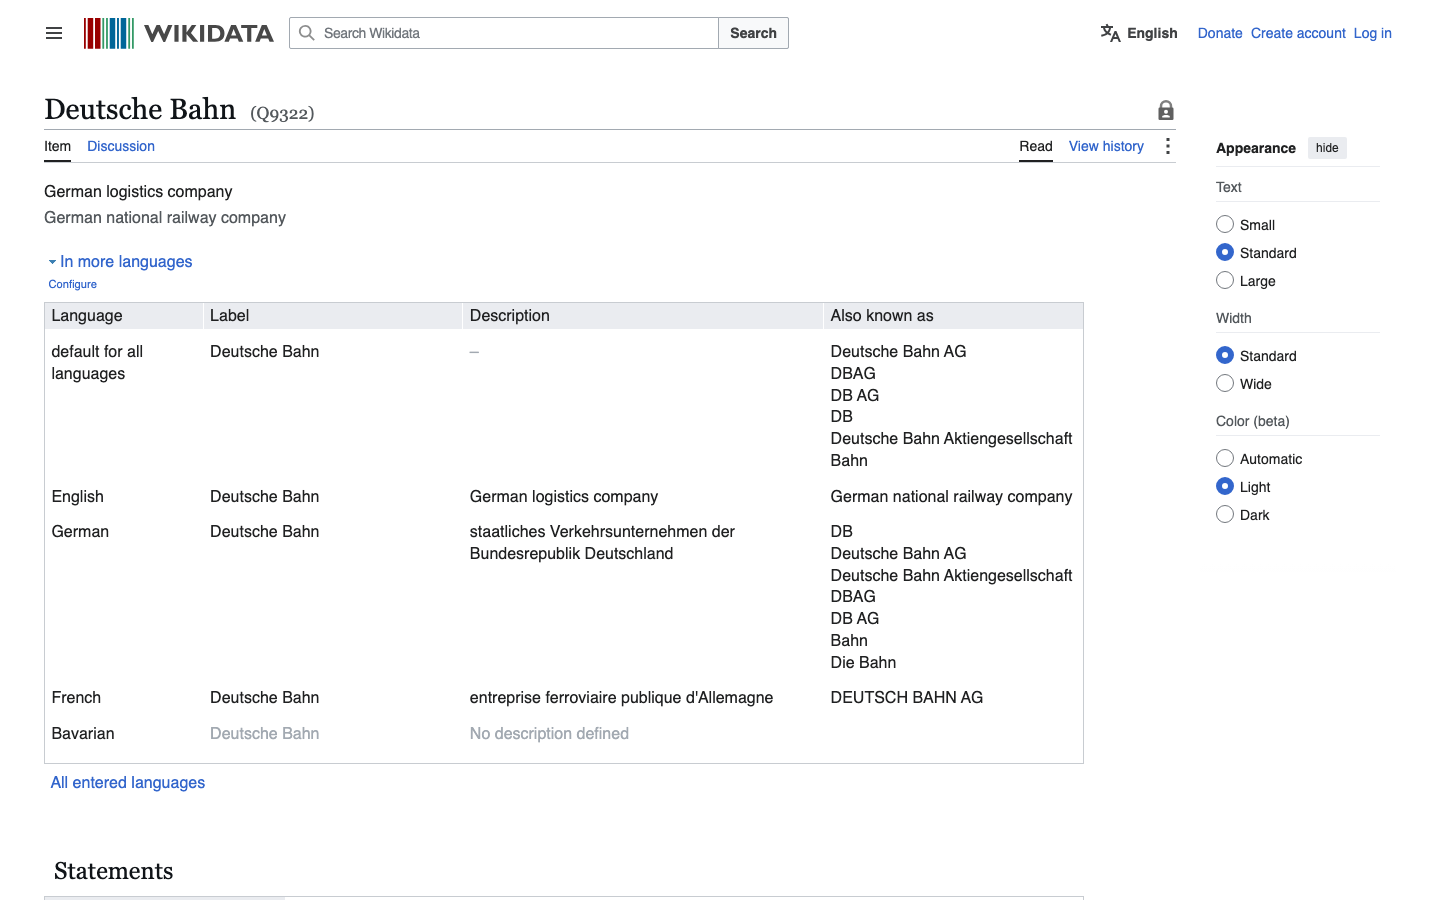1440x900 pixels.
Task: Open the Configure languages link
Action: 73,284
